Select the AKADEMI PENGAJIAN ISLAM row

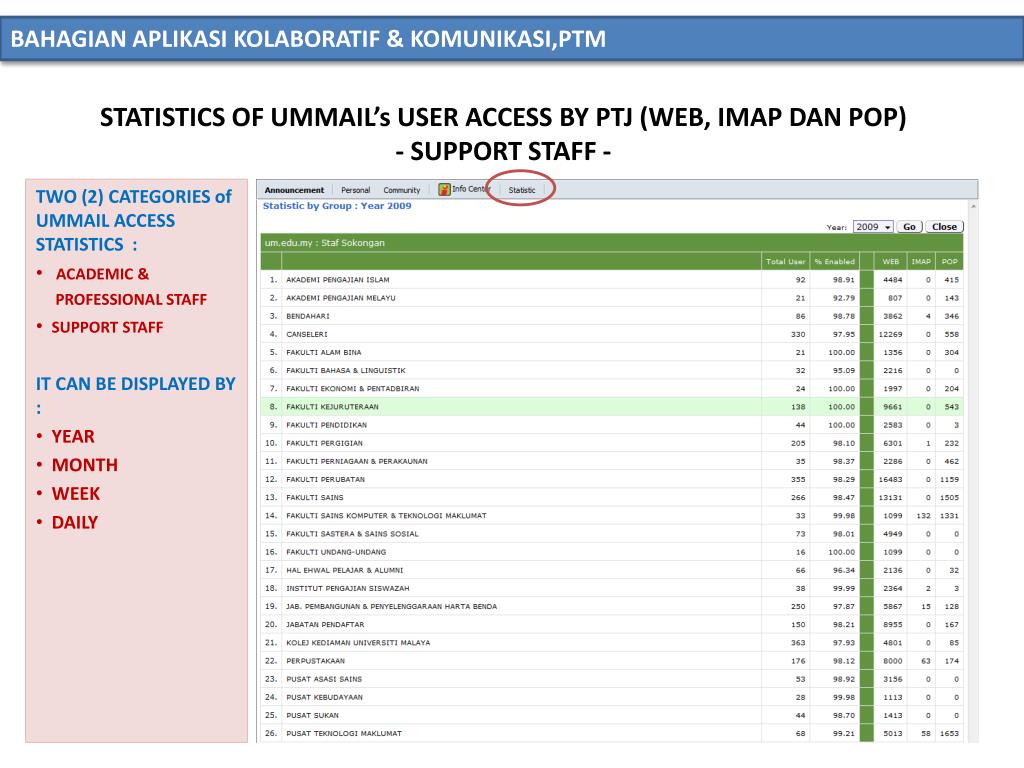[x=611, y=280]
